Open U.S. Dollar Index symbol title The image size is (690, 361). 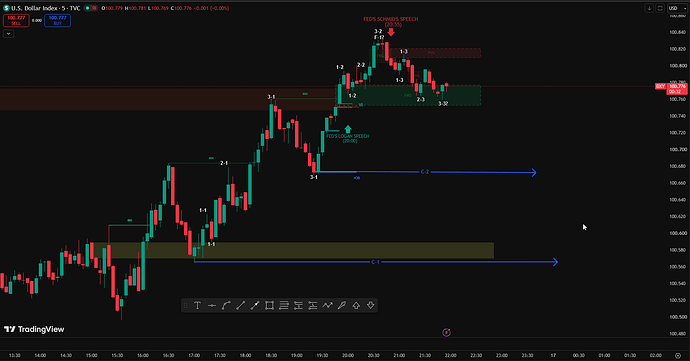point(45,8)
